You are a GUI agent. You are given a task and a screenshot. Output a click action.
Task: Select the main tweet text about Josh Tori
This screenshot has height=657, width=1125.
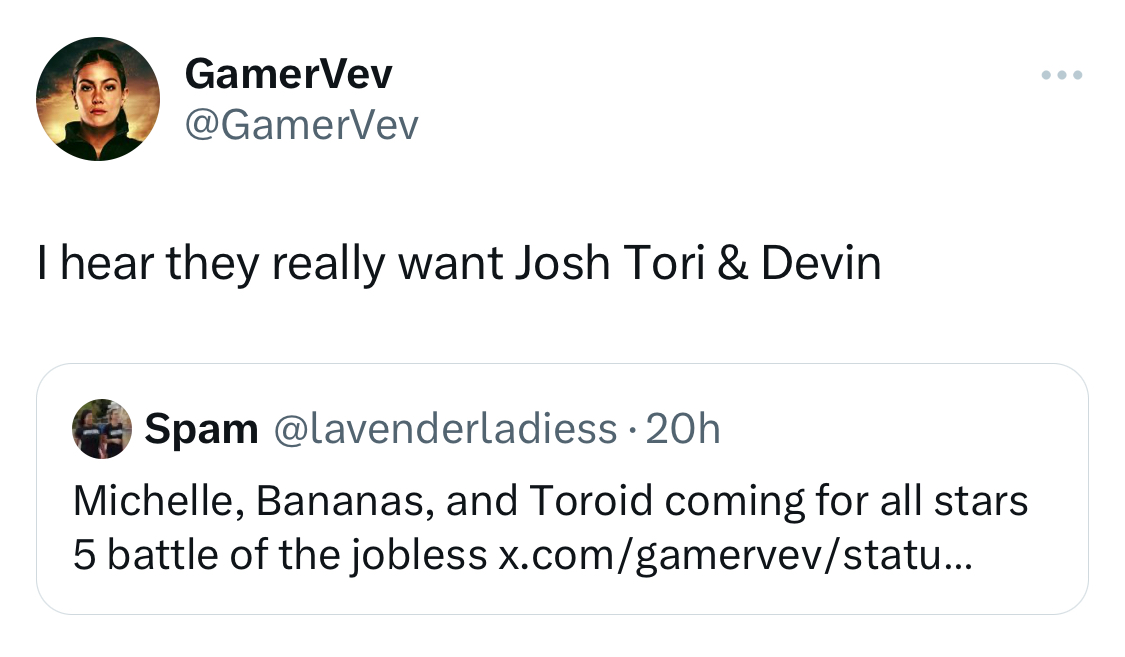pos(459,263)
